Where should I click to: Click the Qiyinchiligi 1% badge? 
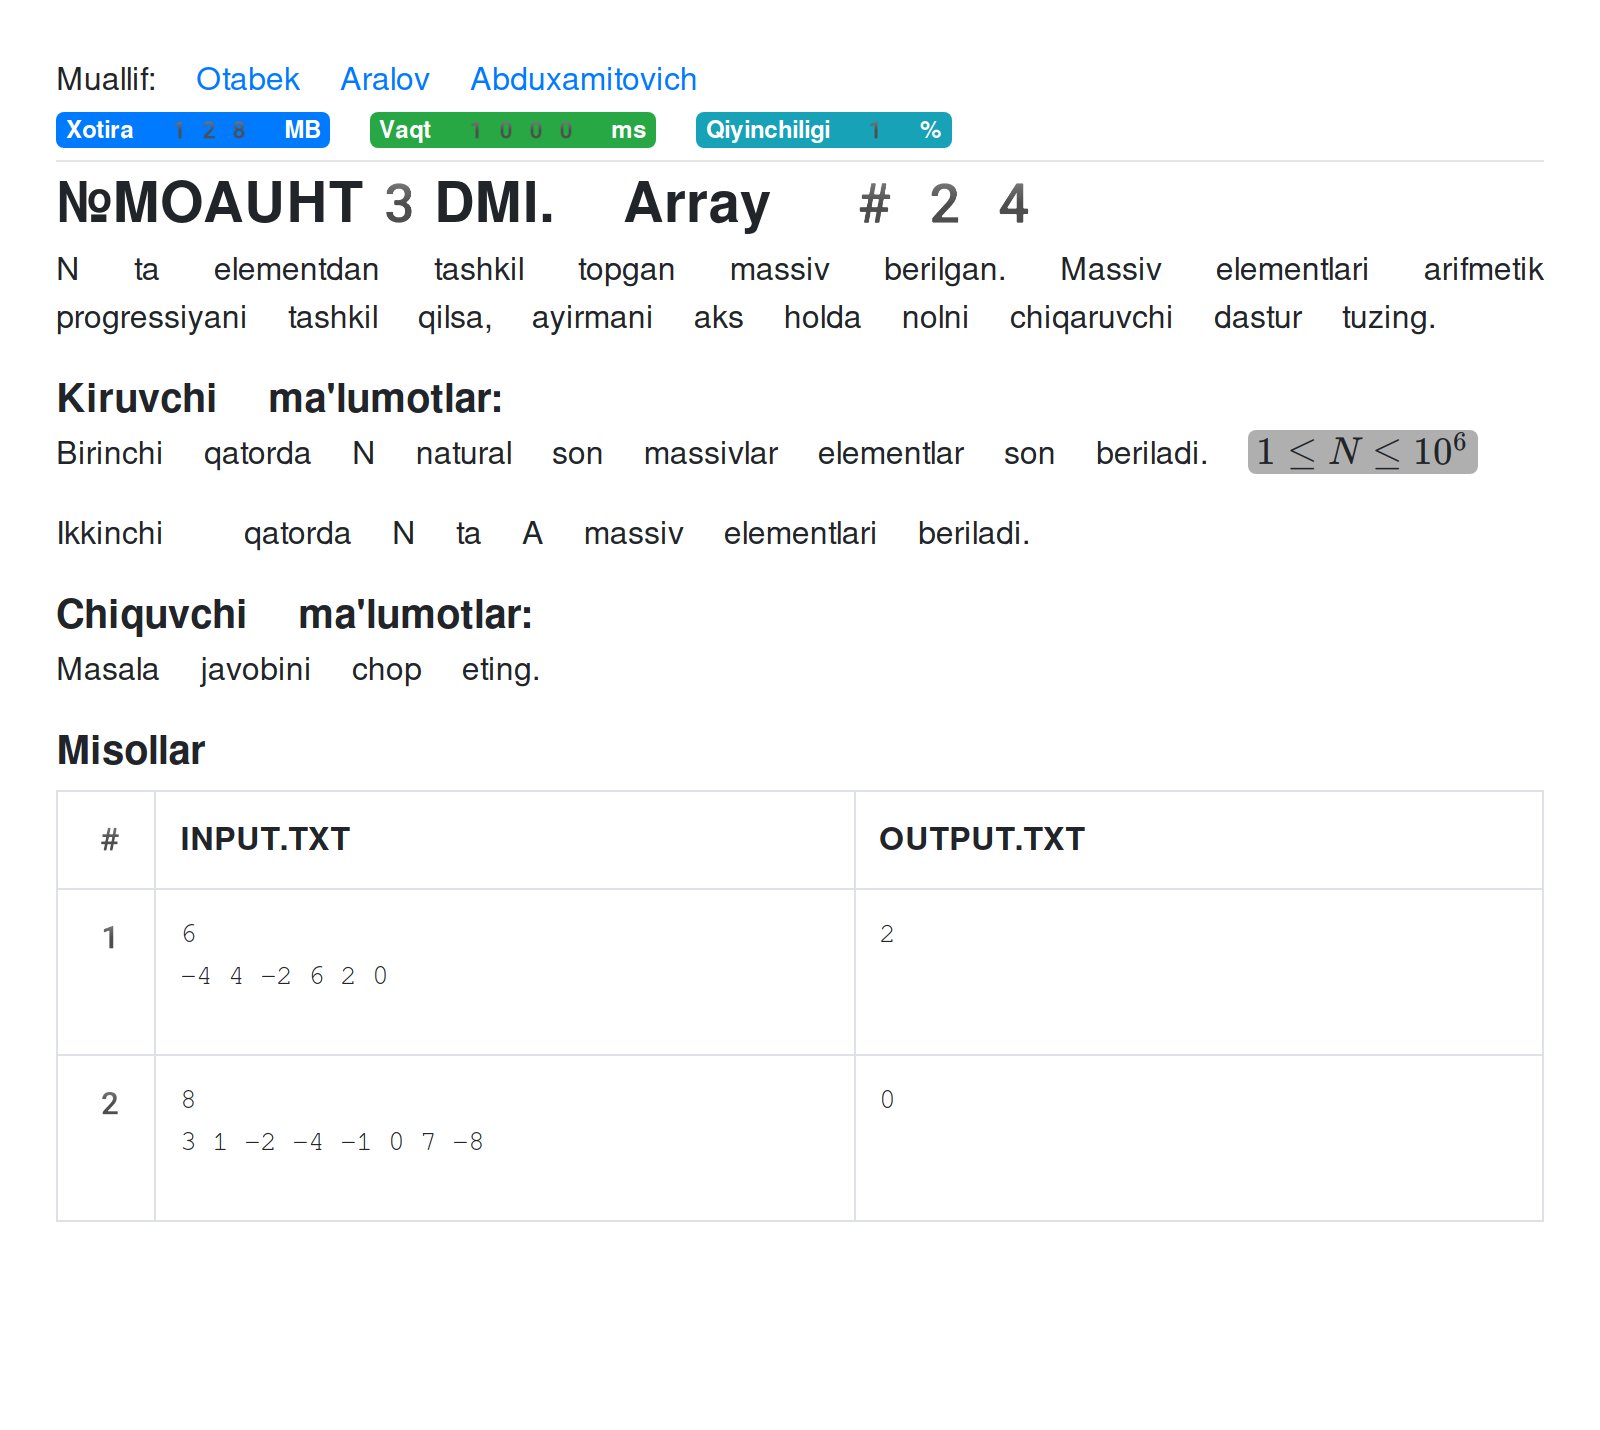click(824, 130)
